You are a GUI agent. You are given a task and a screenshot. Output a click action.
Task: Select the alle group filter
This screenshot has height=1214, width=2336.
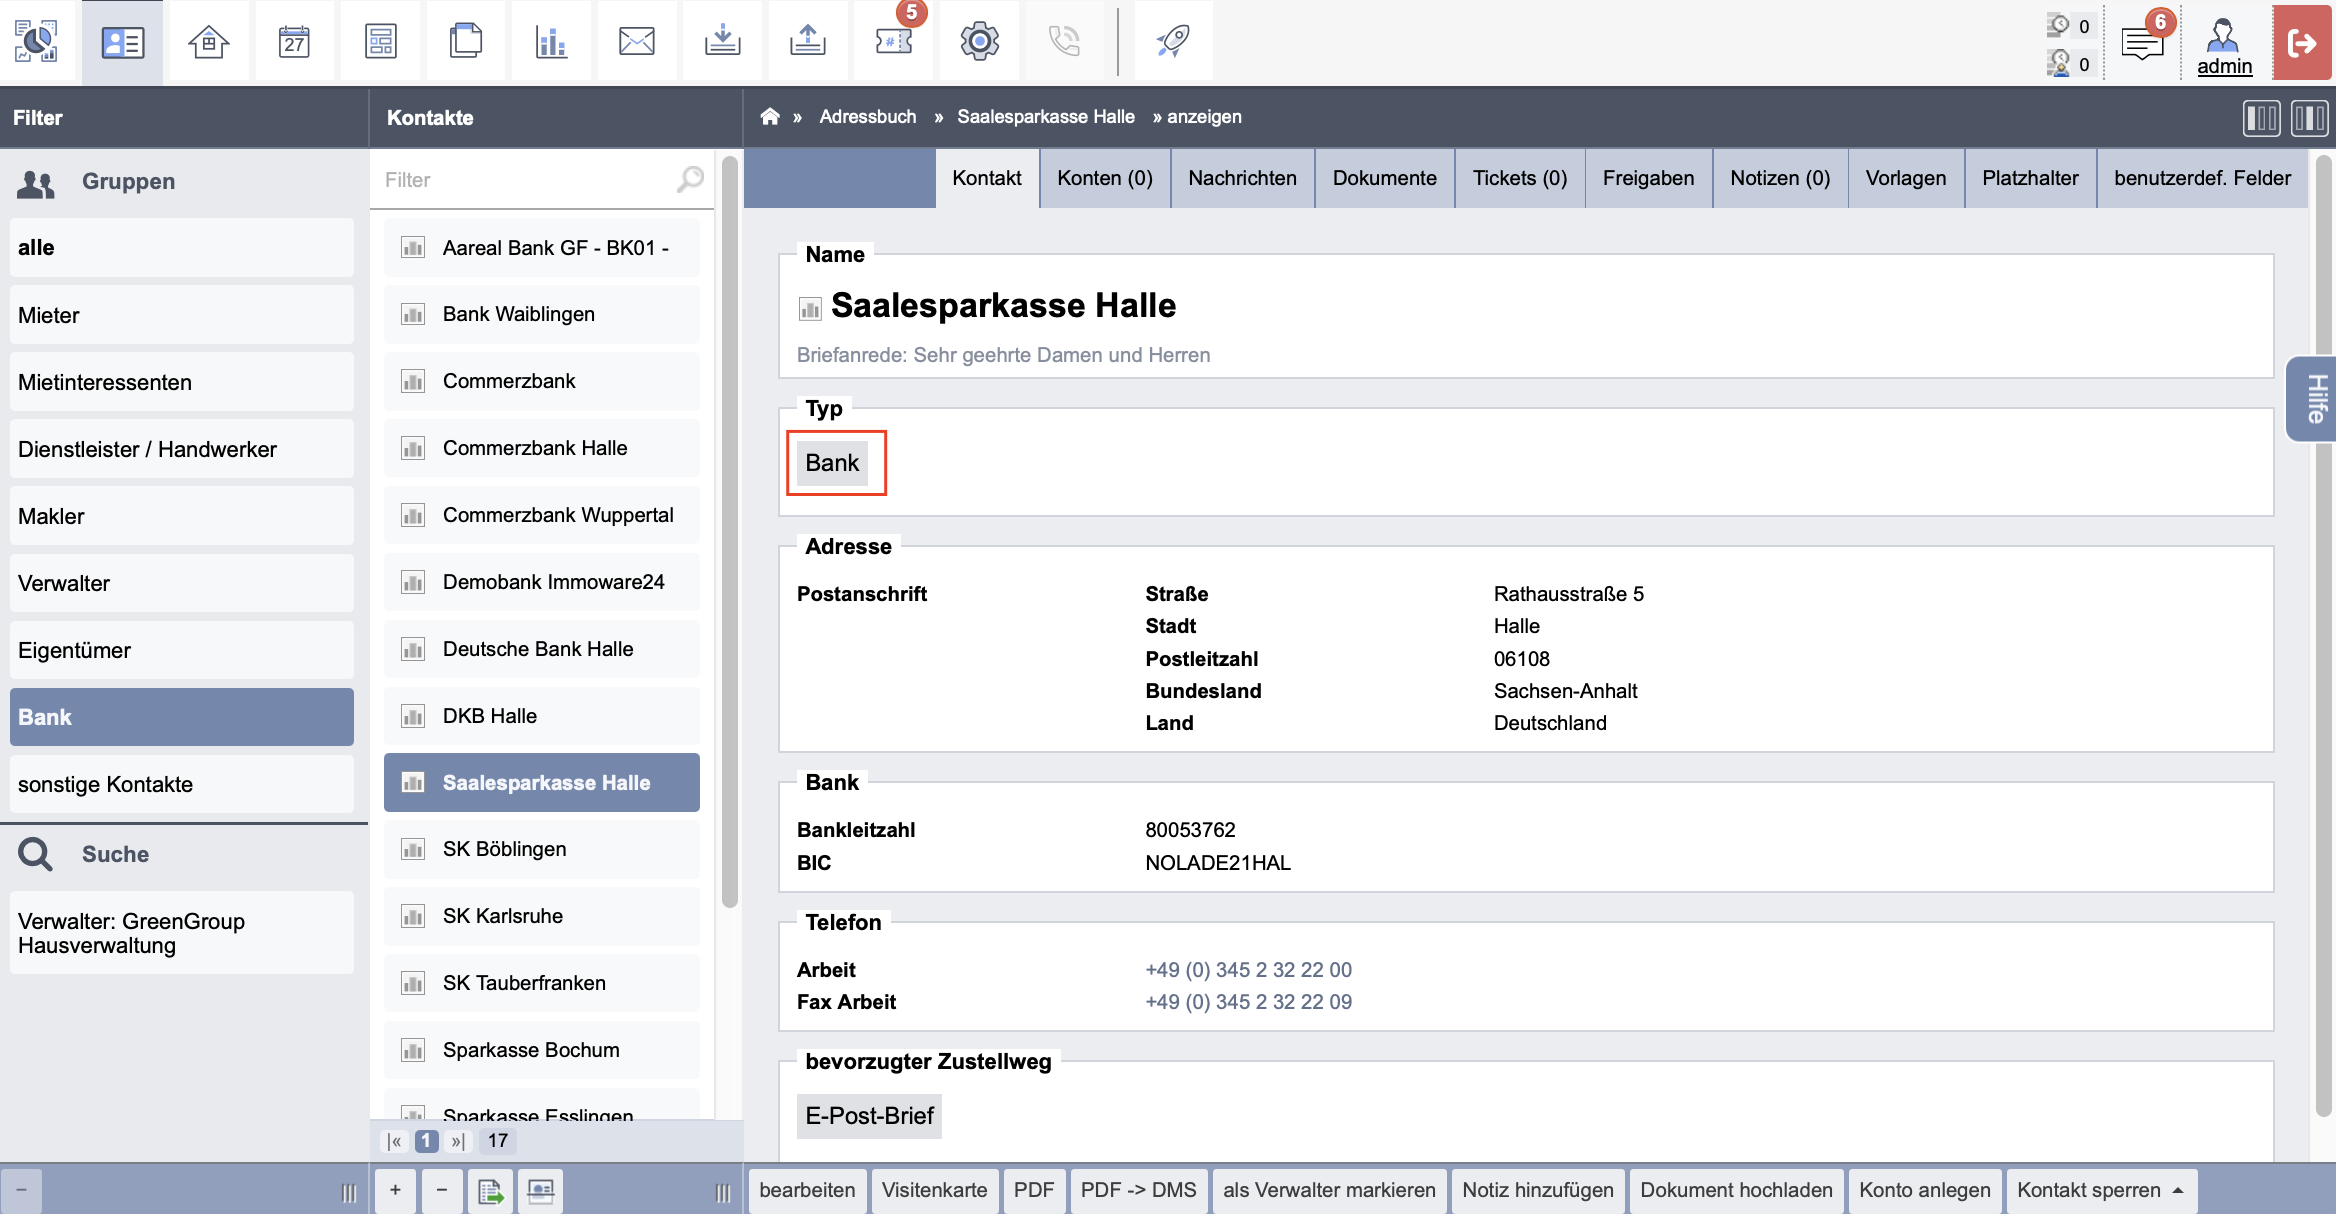click(x=182, y=248)
